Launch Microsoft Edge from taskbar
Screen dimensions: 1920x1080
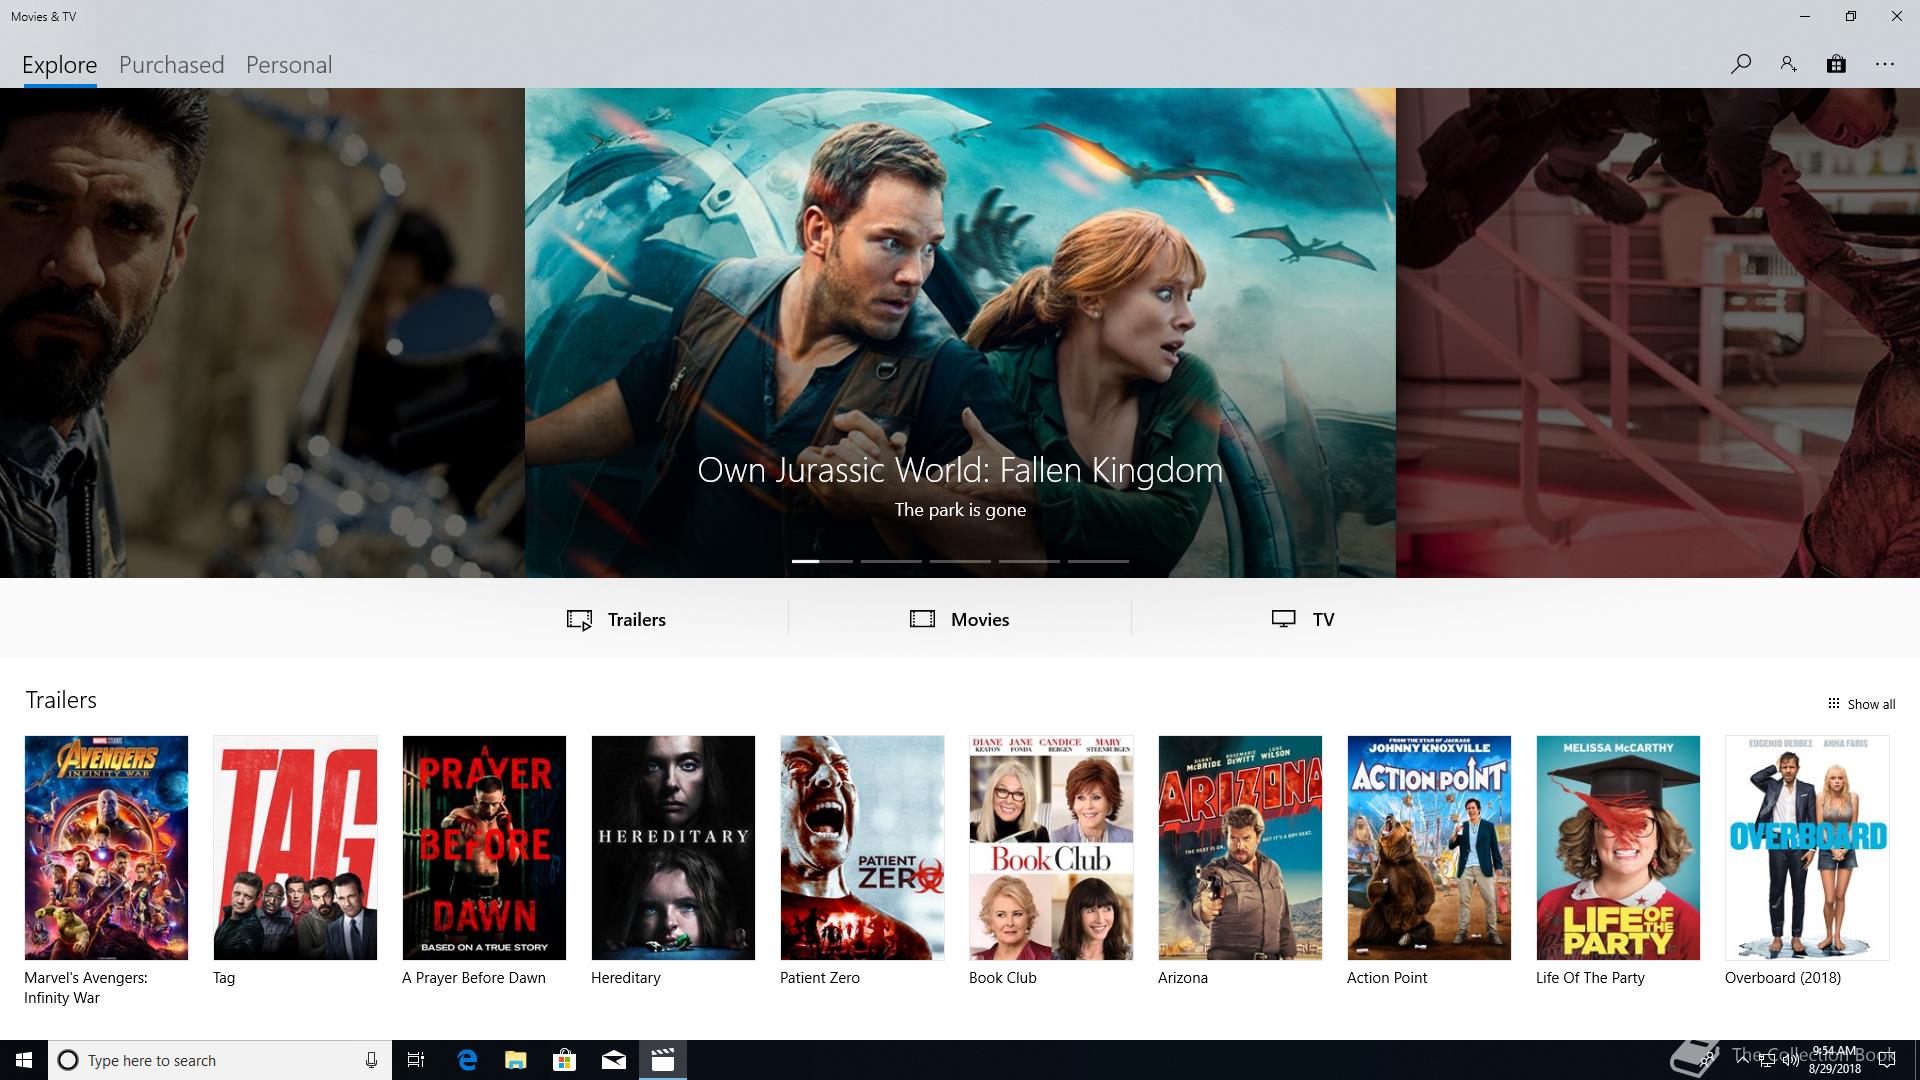(466, 1060)
